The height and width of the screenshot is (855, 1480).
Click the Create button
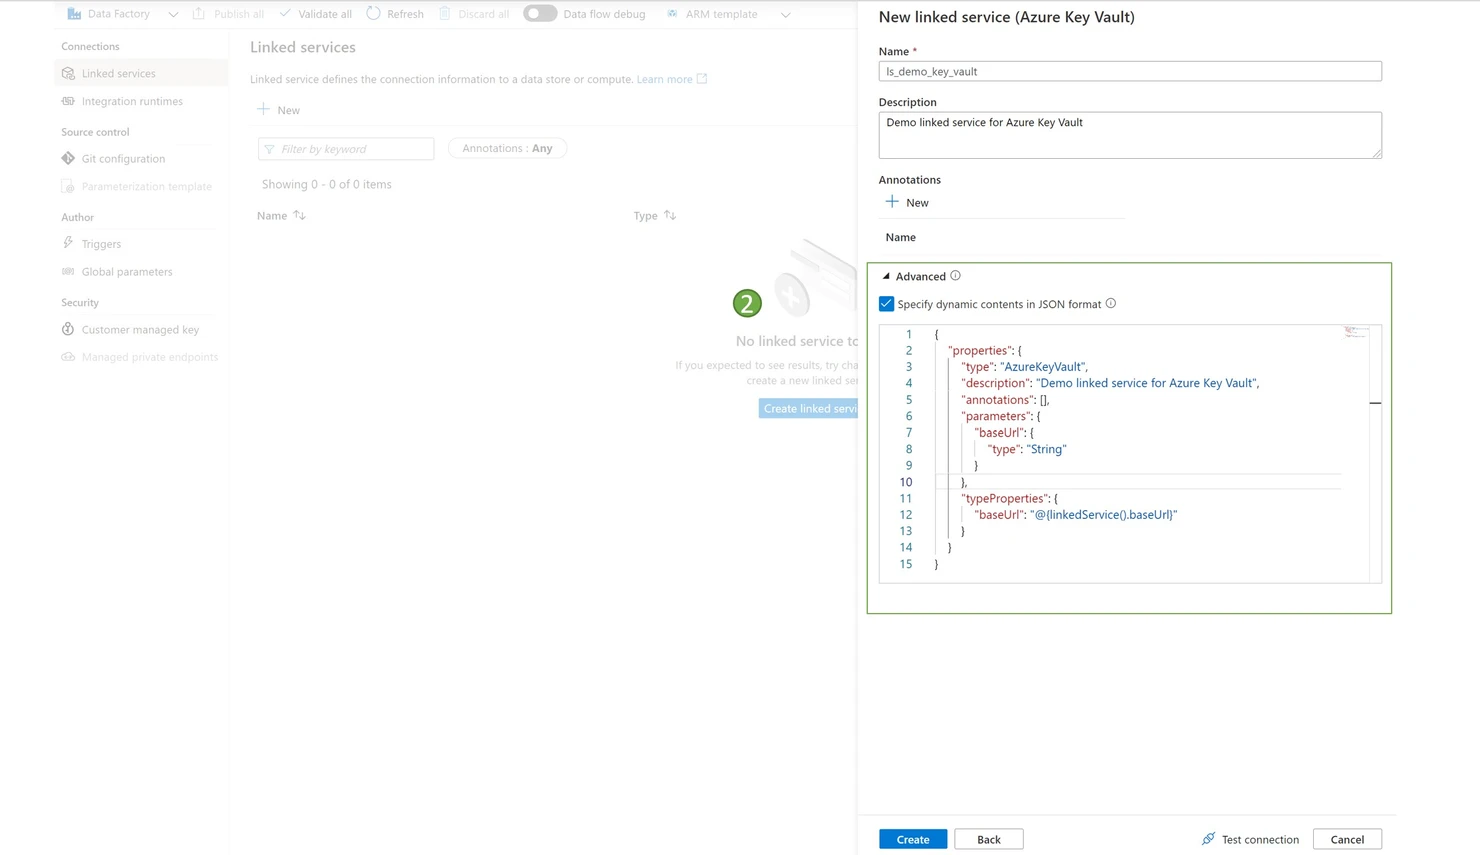click(x=913, y=839)
